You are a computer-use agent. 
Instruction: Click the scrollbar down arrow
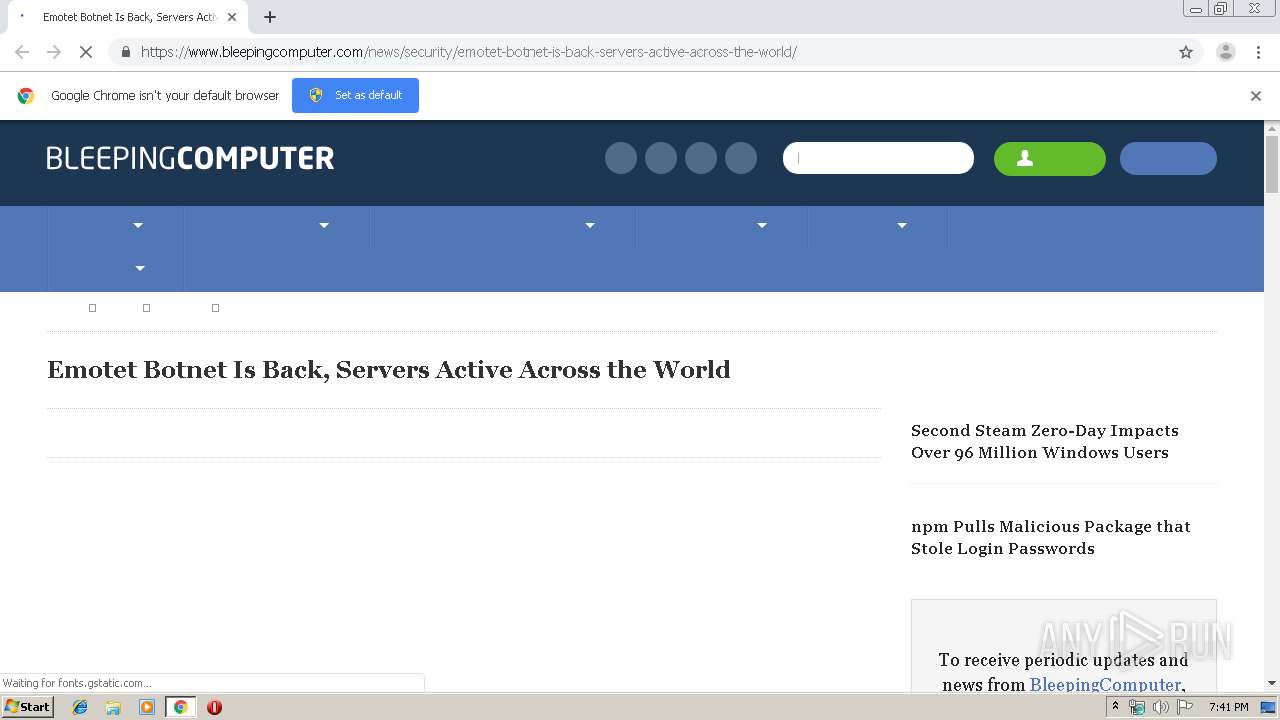pos(1272,683)
